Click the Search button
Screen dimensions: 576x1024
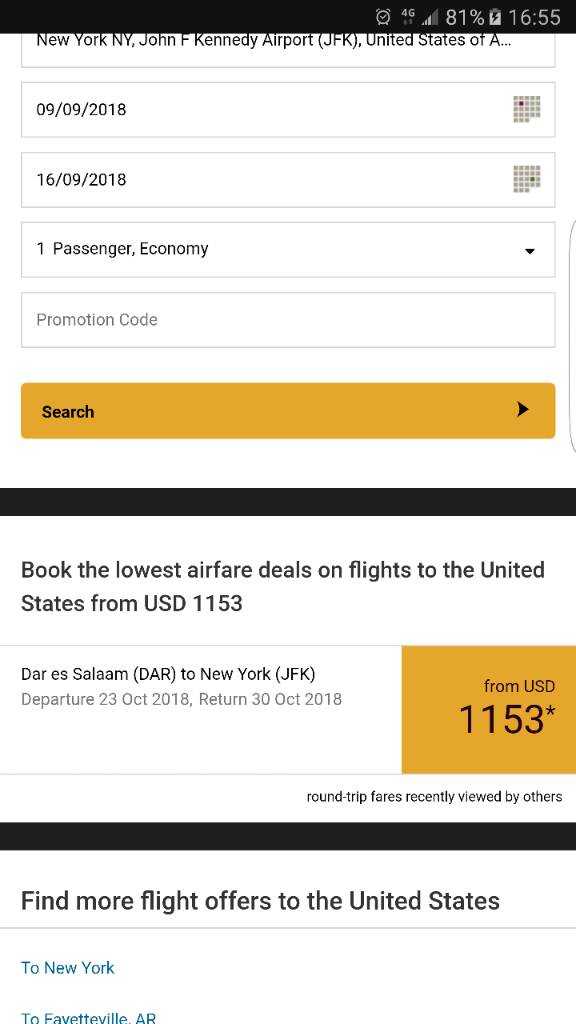point(288,411)
